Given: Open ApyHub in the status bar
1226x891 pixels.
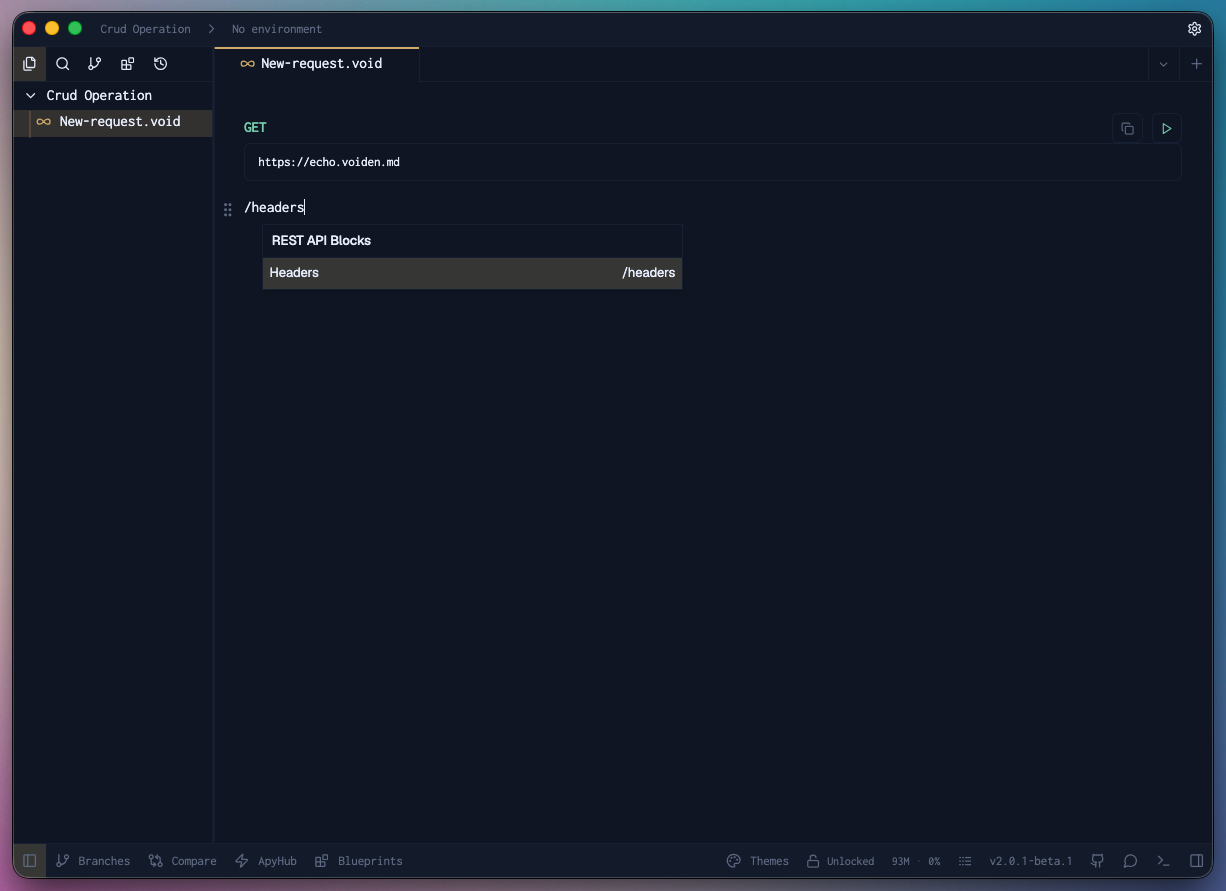Looking at the screenshot, I should tap(266, 861).
